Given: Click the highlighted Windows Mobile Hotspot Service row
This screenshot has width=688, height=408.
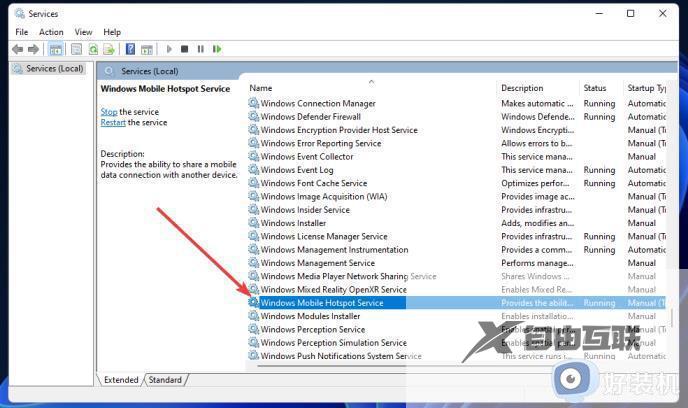Looking at the screenshot, I should (457, 303).
